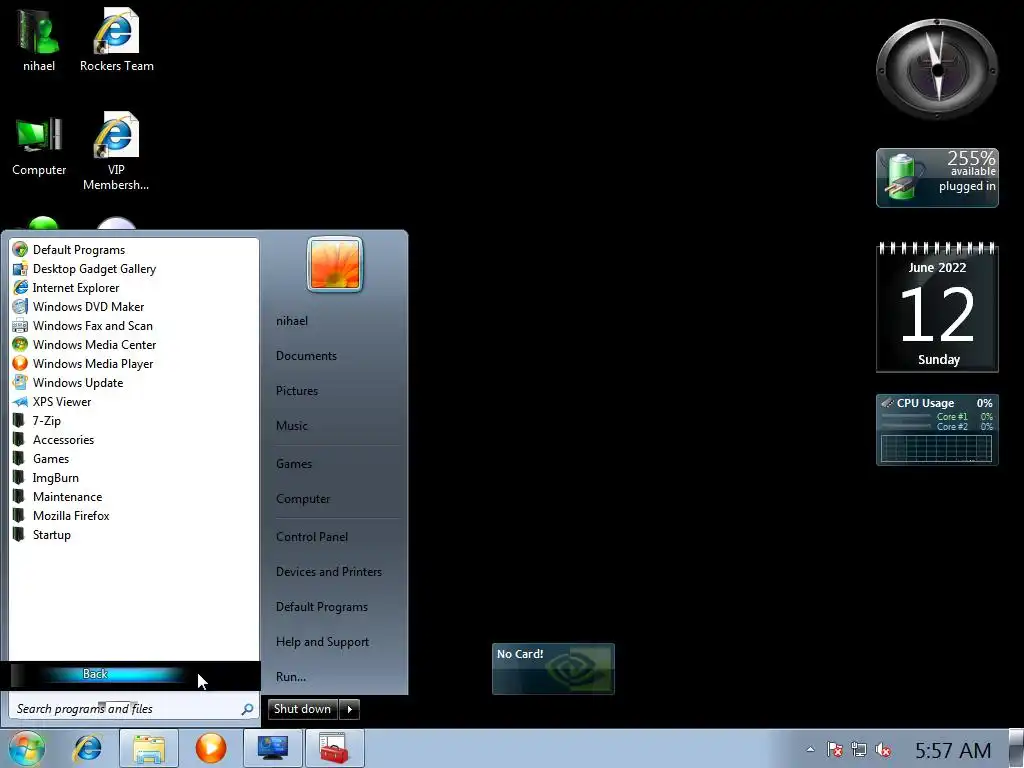Click the search magnifier icon
1024x768 pixels.
pos(247,709)
